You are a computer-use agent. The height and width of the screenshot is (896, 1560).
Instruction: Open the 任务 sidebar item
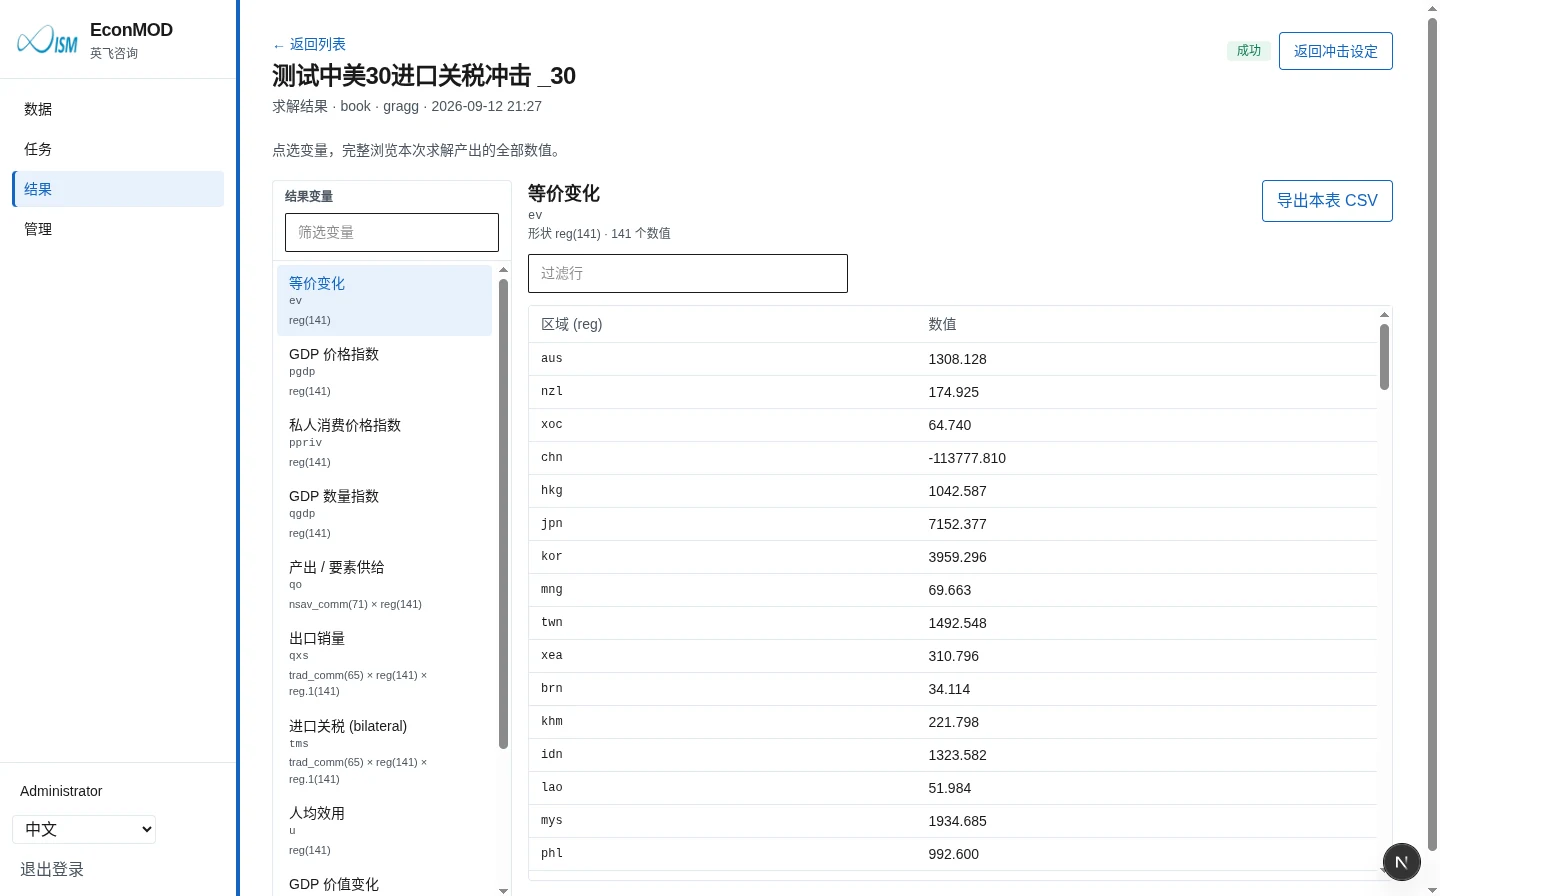pyautogui.click(x=118, y=149)
